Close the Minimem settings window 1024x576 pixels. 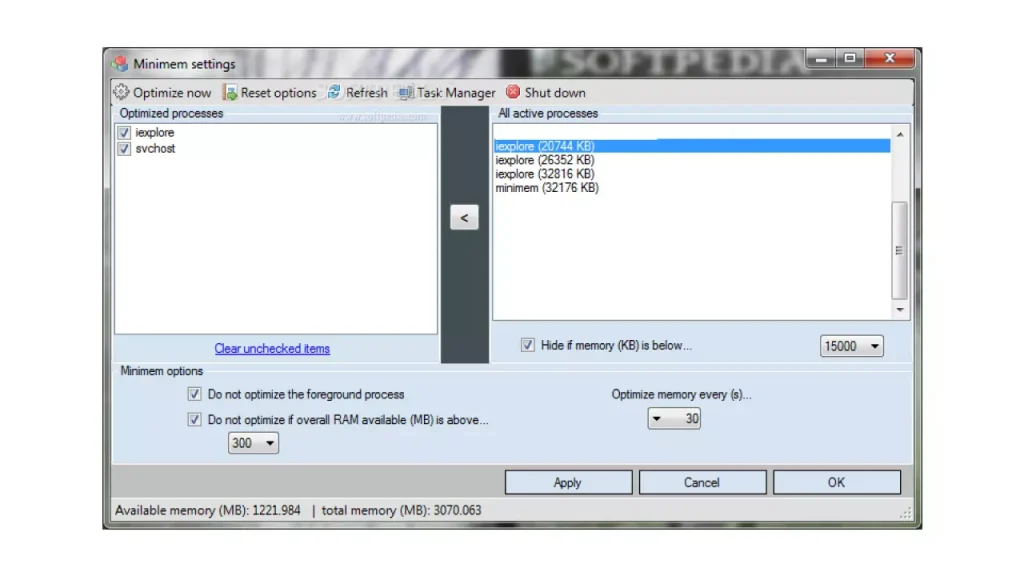(x=889, y=59)
